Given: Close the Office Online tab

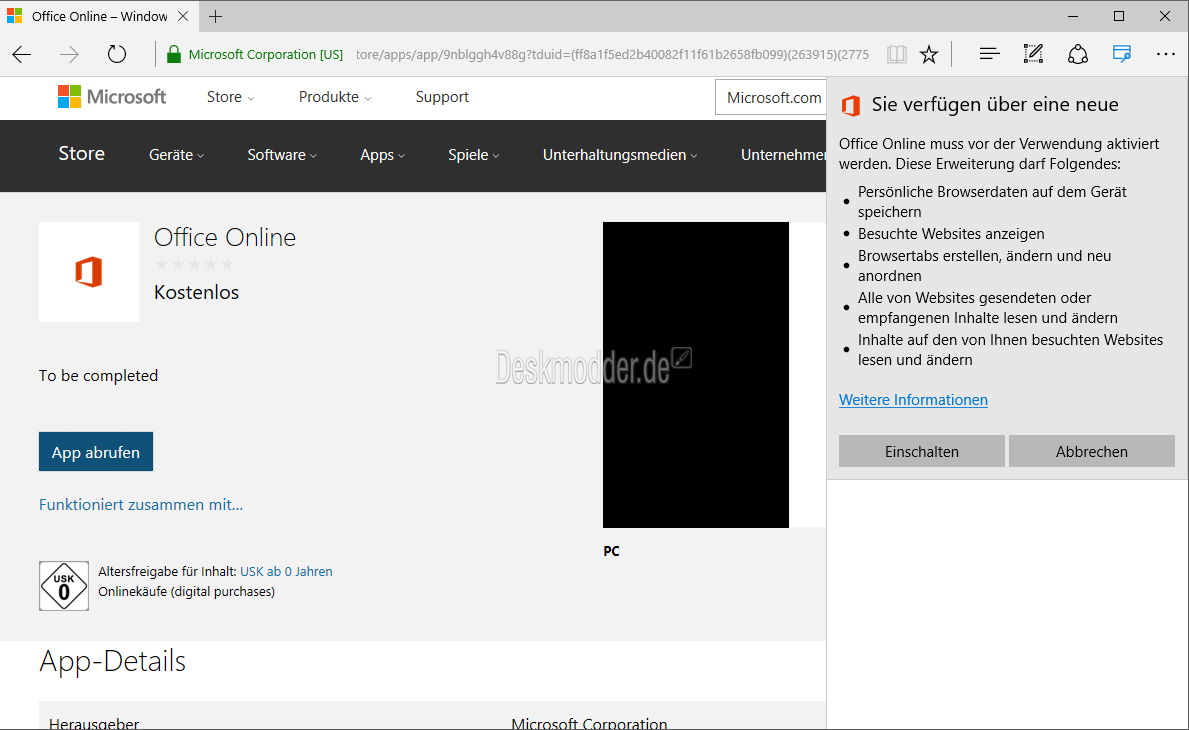Looking at the screenshot, I should point(183,16).
